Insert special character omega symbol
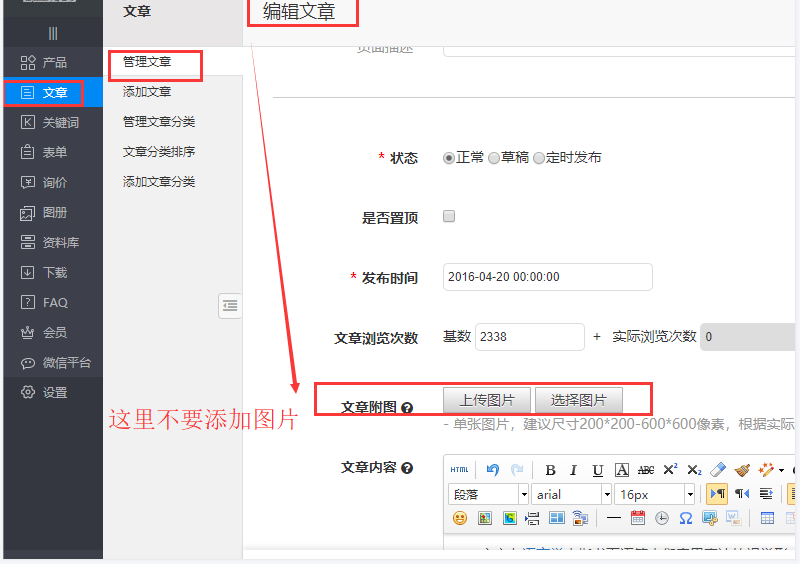The height and width of the screenshot is (564, 800). coord(686,518)
